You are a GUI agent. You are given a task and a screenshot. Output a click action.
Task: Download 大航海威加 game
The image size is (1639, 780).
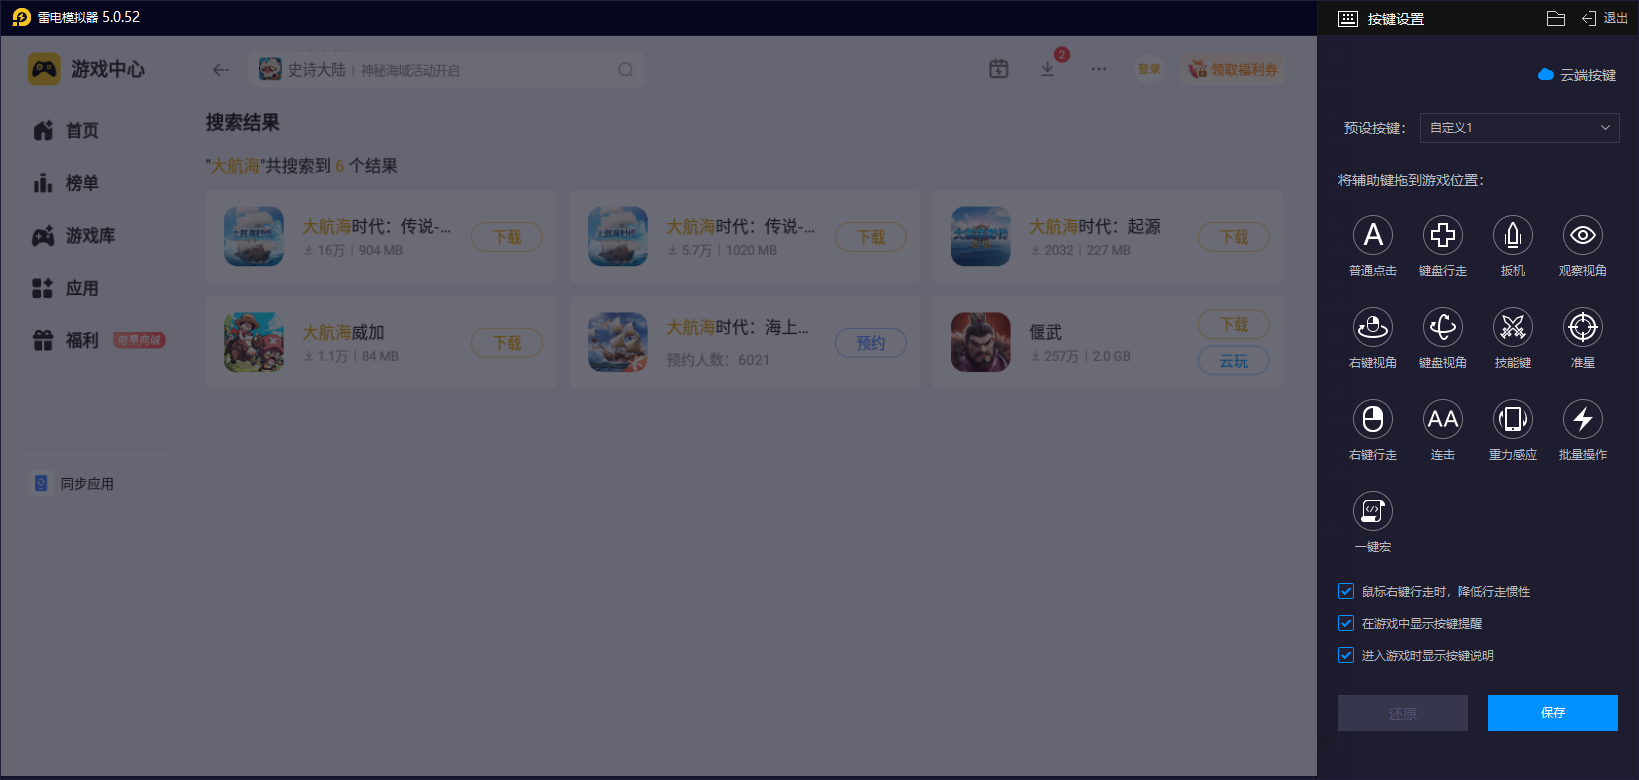coord(507,343)
